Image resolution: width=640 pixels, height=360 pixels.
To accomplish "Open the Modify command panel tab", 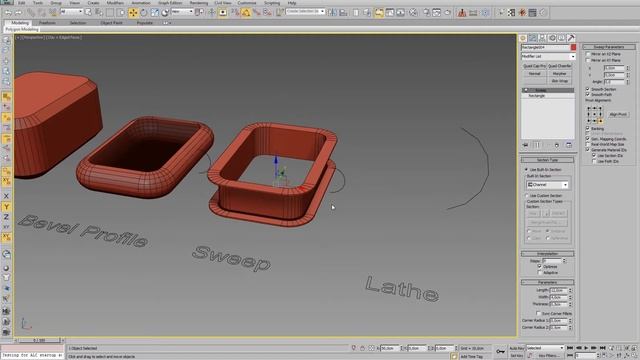I will point(533,38).
